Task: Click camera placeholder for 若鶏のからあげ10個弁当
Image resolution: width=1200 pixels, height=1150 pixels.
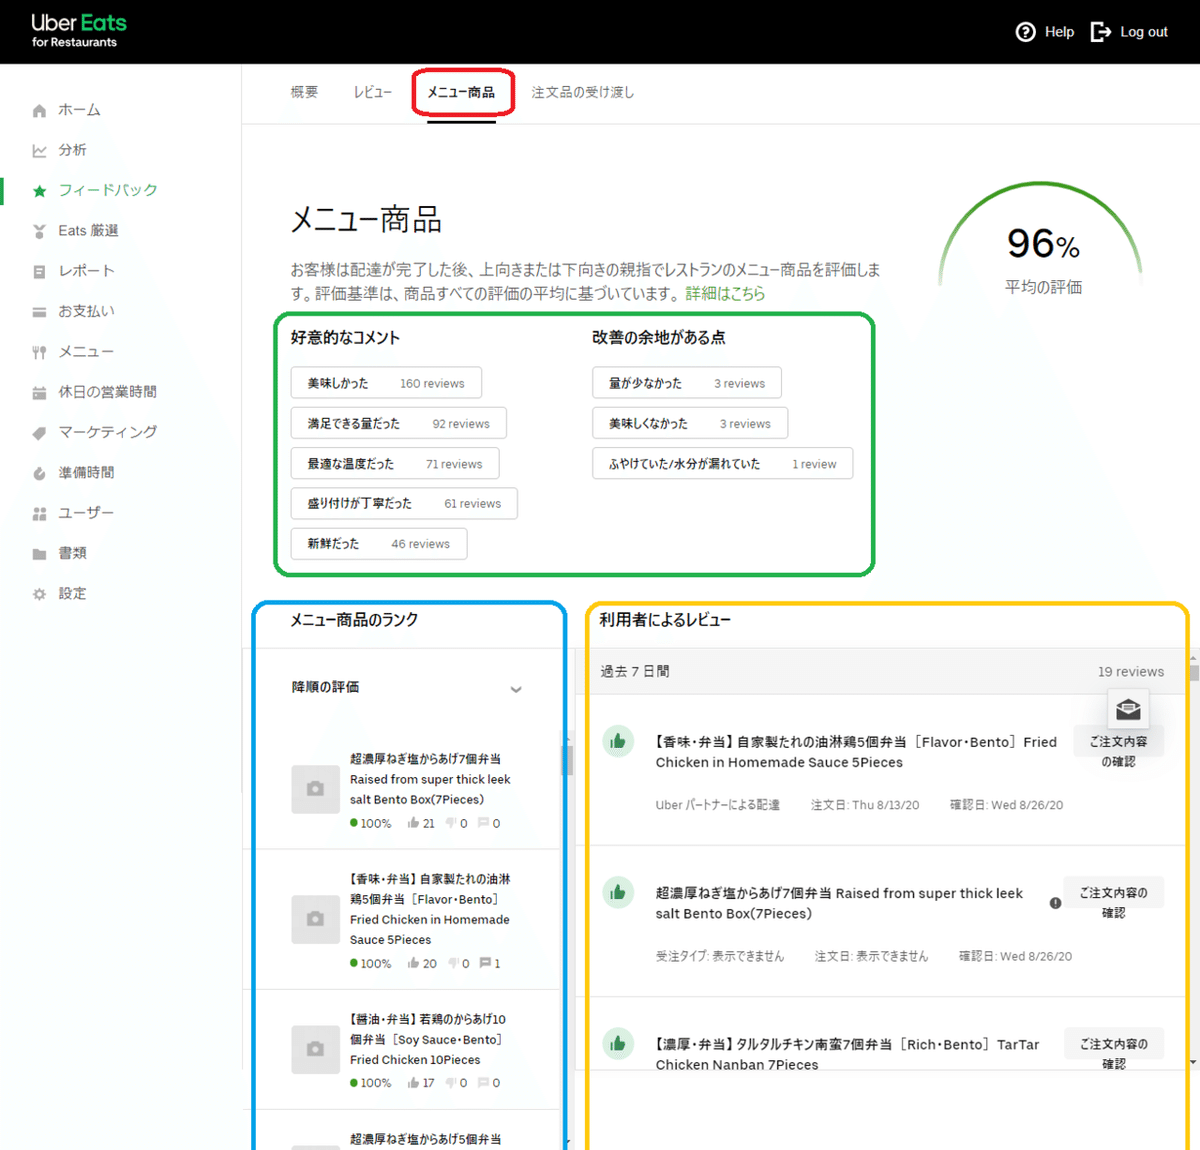Action: tap(315, 1049)
